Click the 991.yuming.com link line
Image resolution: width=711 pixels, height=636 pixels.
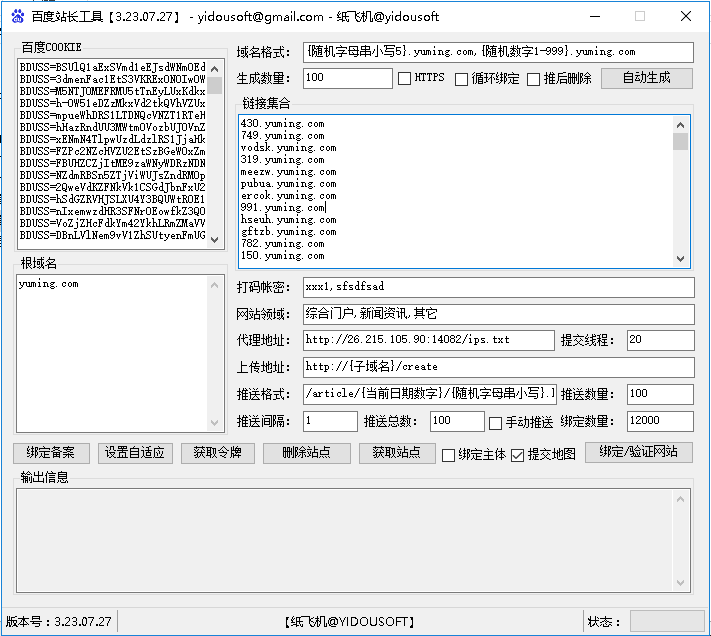click(282, 208)
